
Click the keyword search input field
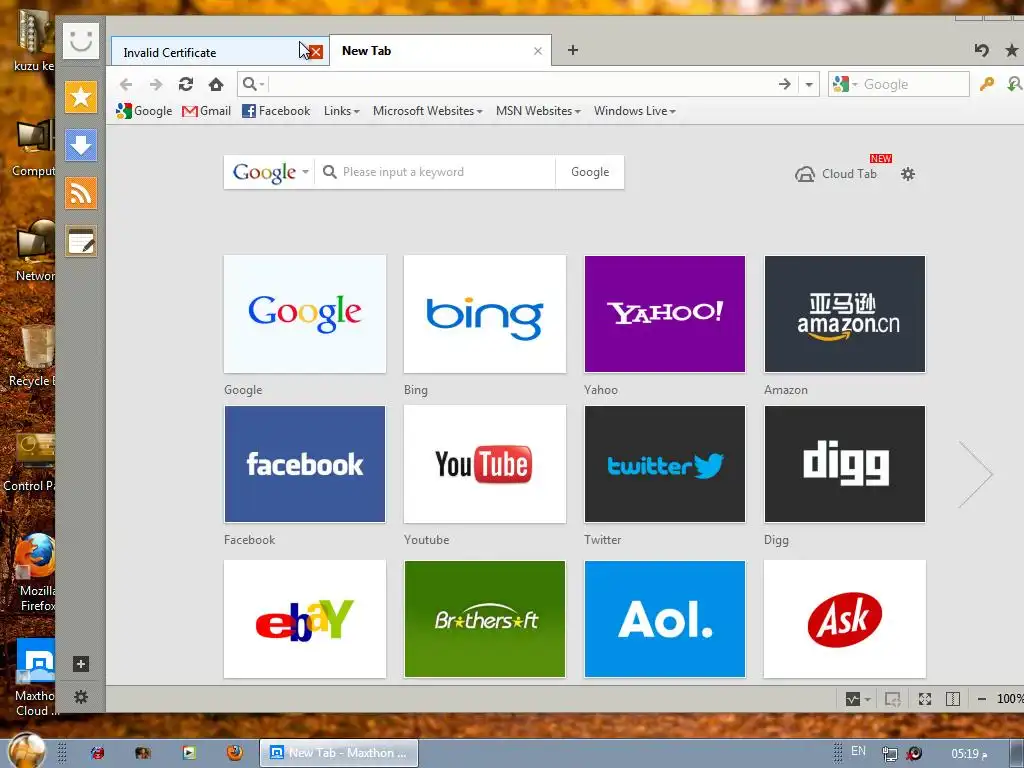coord(435,172)
